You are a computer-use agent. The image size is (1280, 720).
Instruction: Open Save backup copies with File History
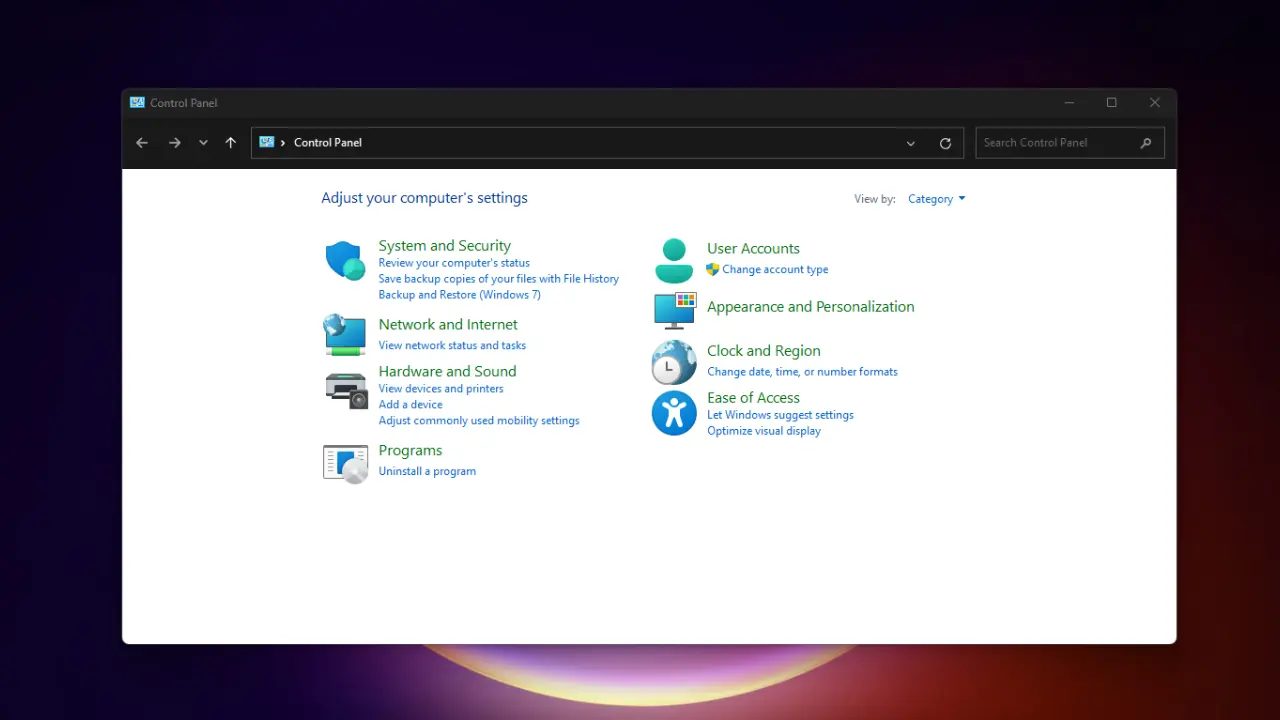498,279
